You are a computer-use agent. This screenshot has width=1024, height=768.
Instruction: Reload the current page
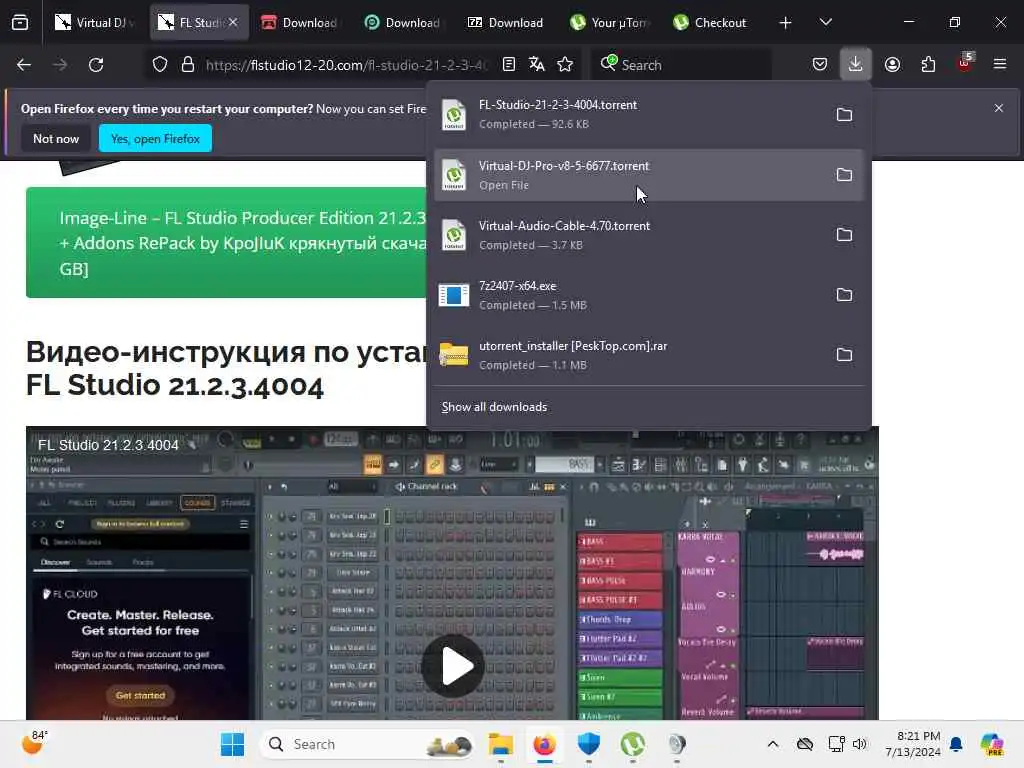96,65
